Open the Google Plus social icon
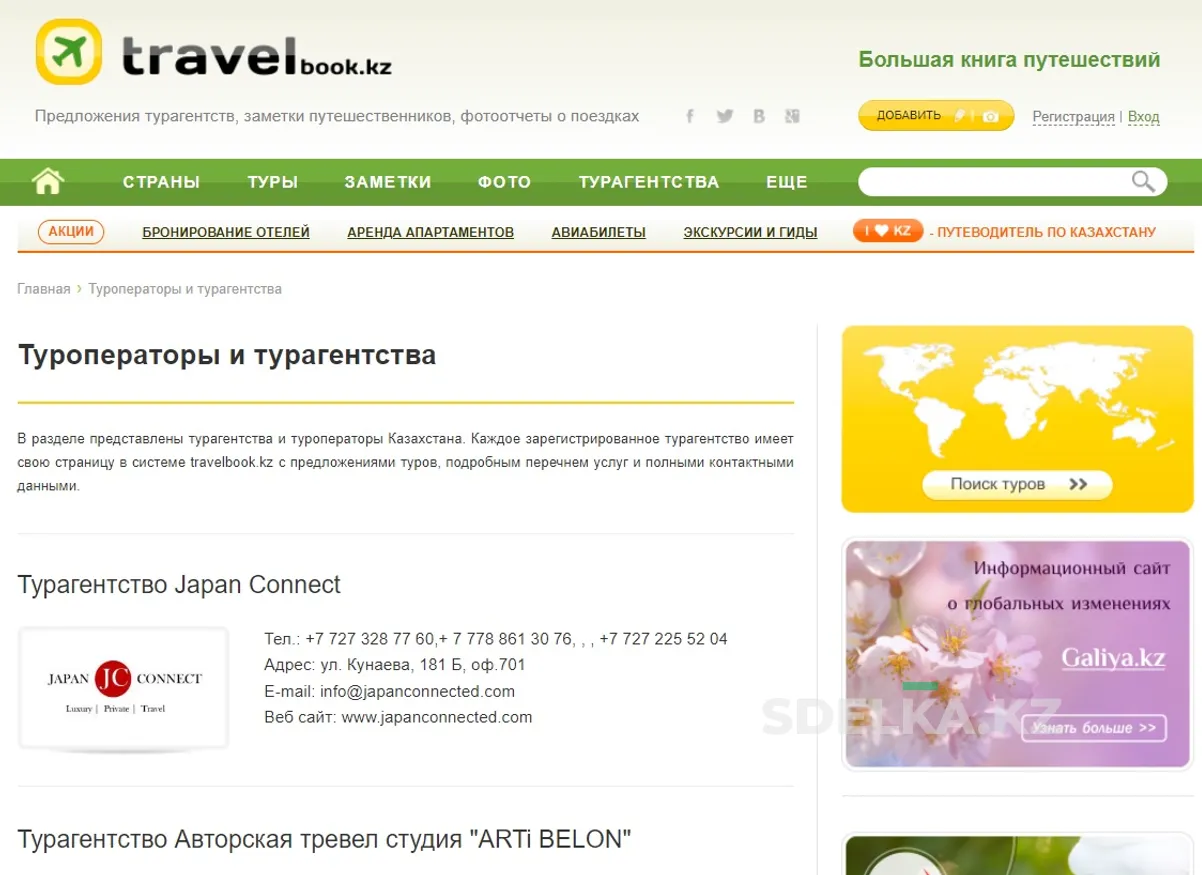Image resolution: width=1202 pixels, height=875 pixels. tap(792, 116)
